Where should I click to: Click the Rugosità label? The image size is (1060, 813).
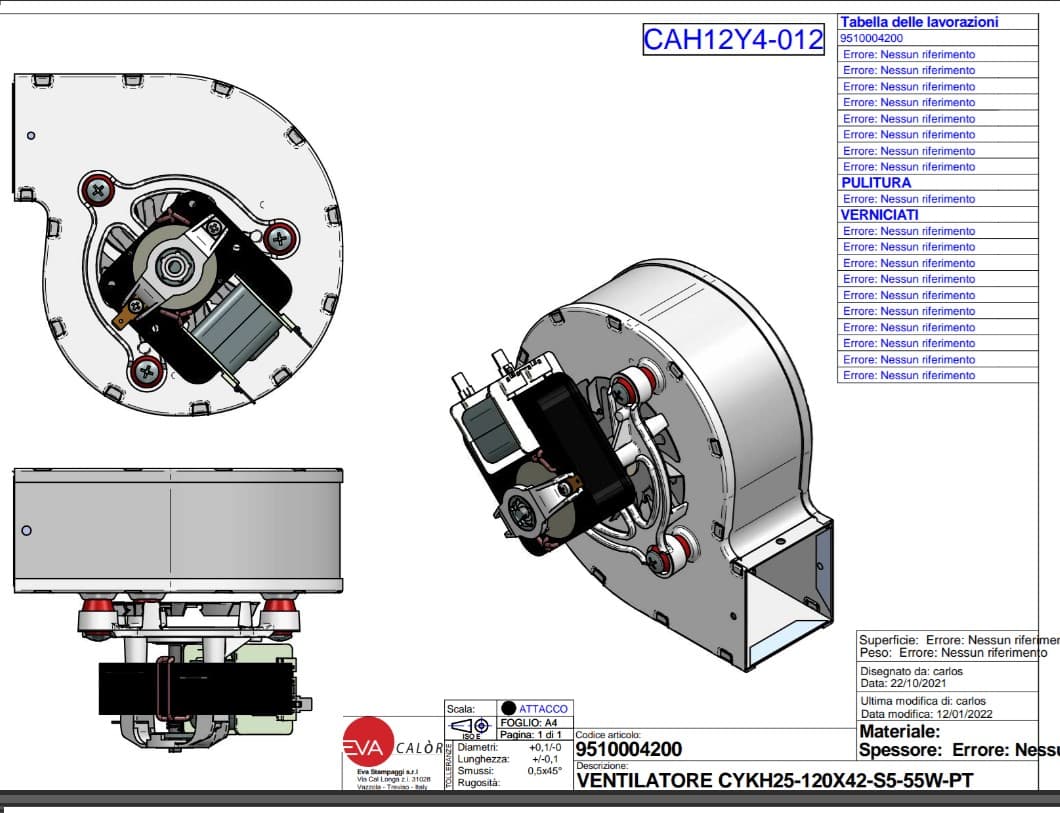point(479,783)
